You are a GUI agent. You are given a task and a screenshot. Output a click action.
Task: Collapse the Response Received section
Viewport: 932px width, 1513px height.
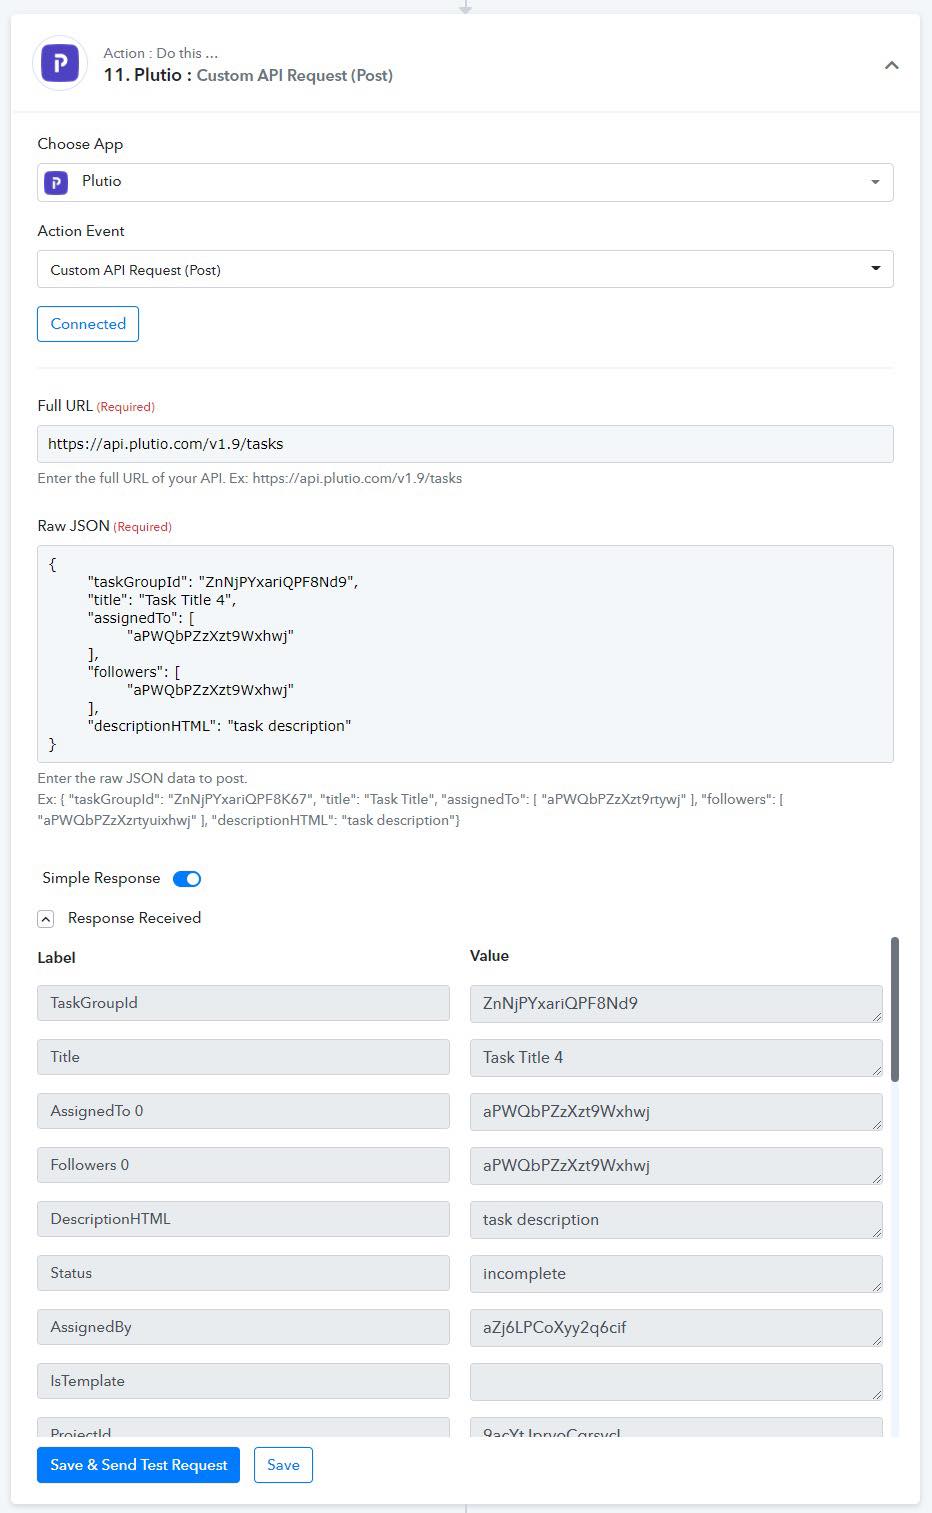(46, 919)
